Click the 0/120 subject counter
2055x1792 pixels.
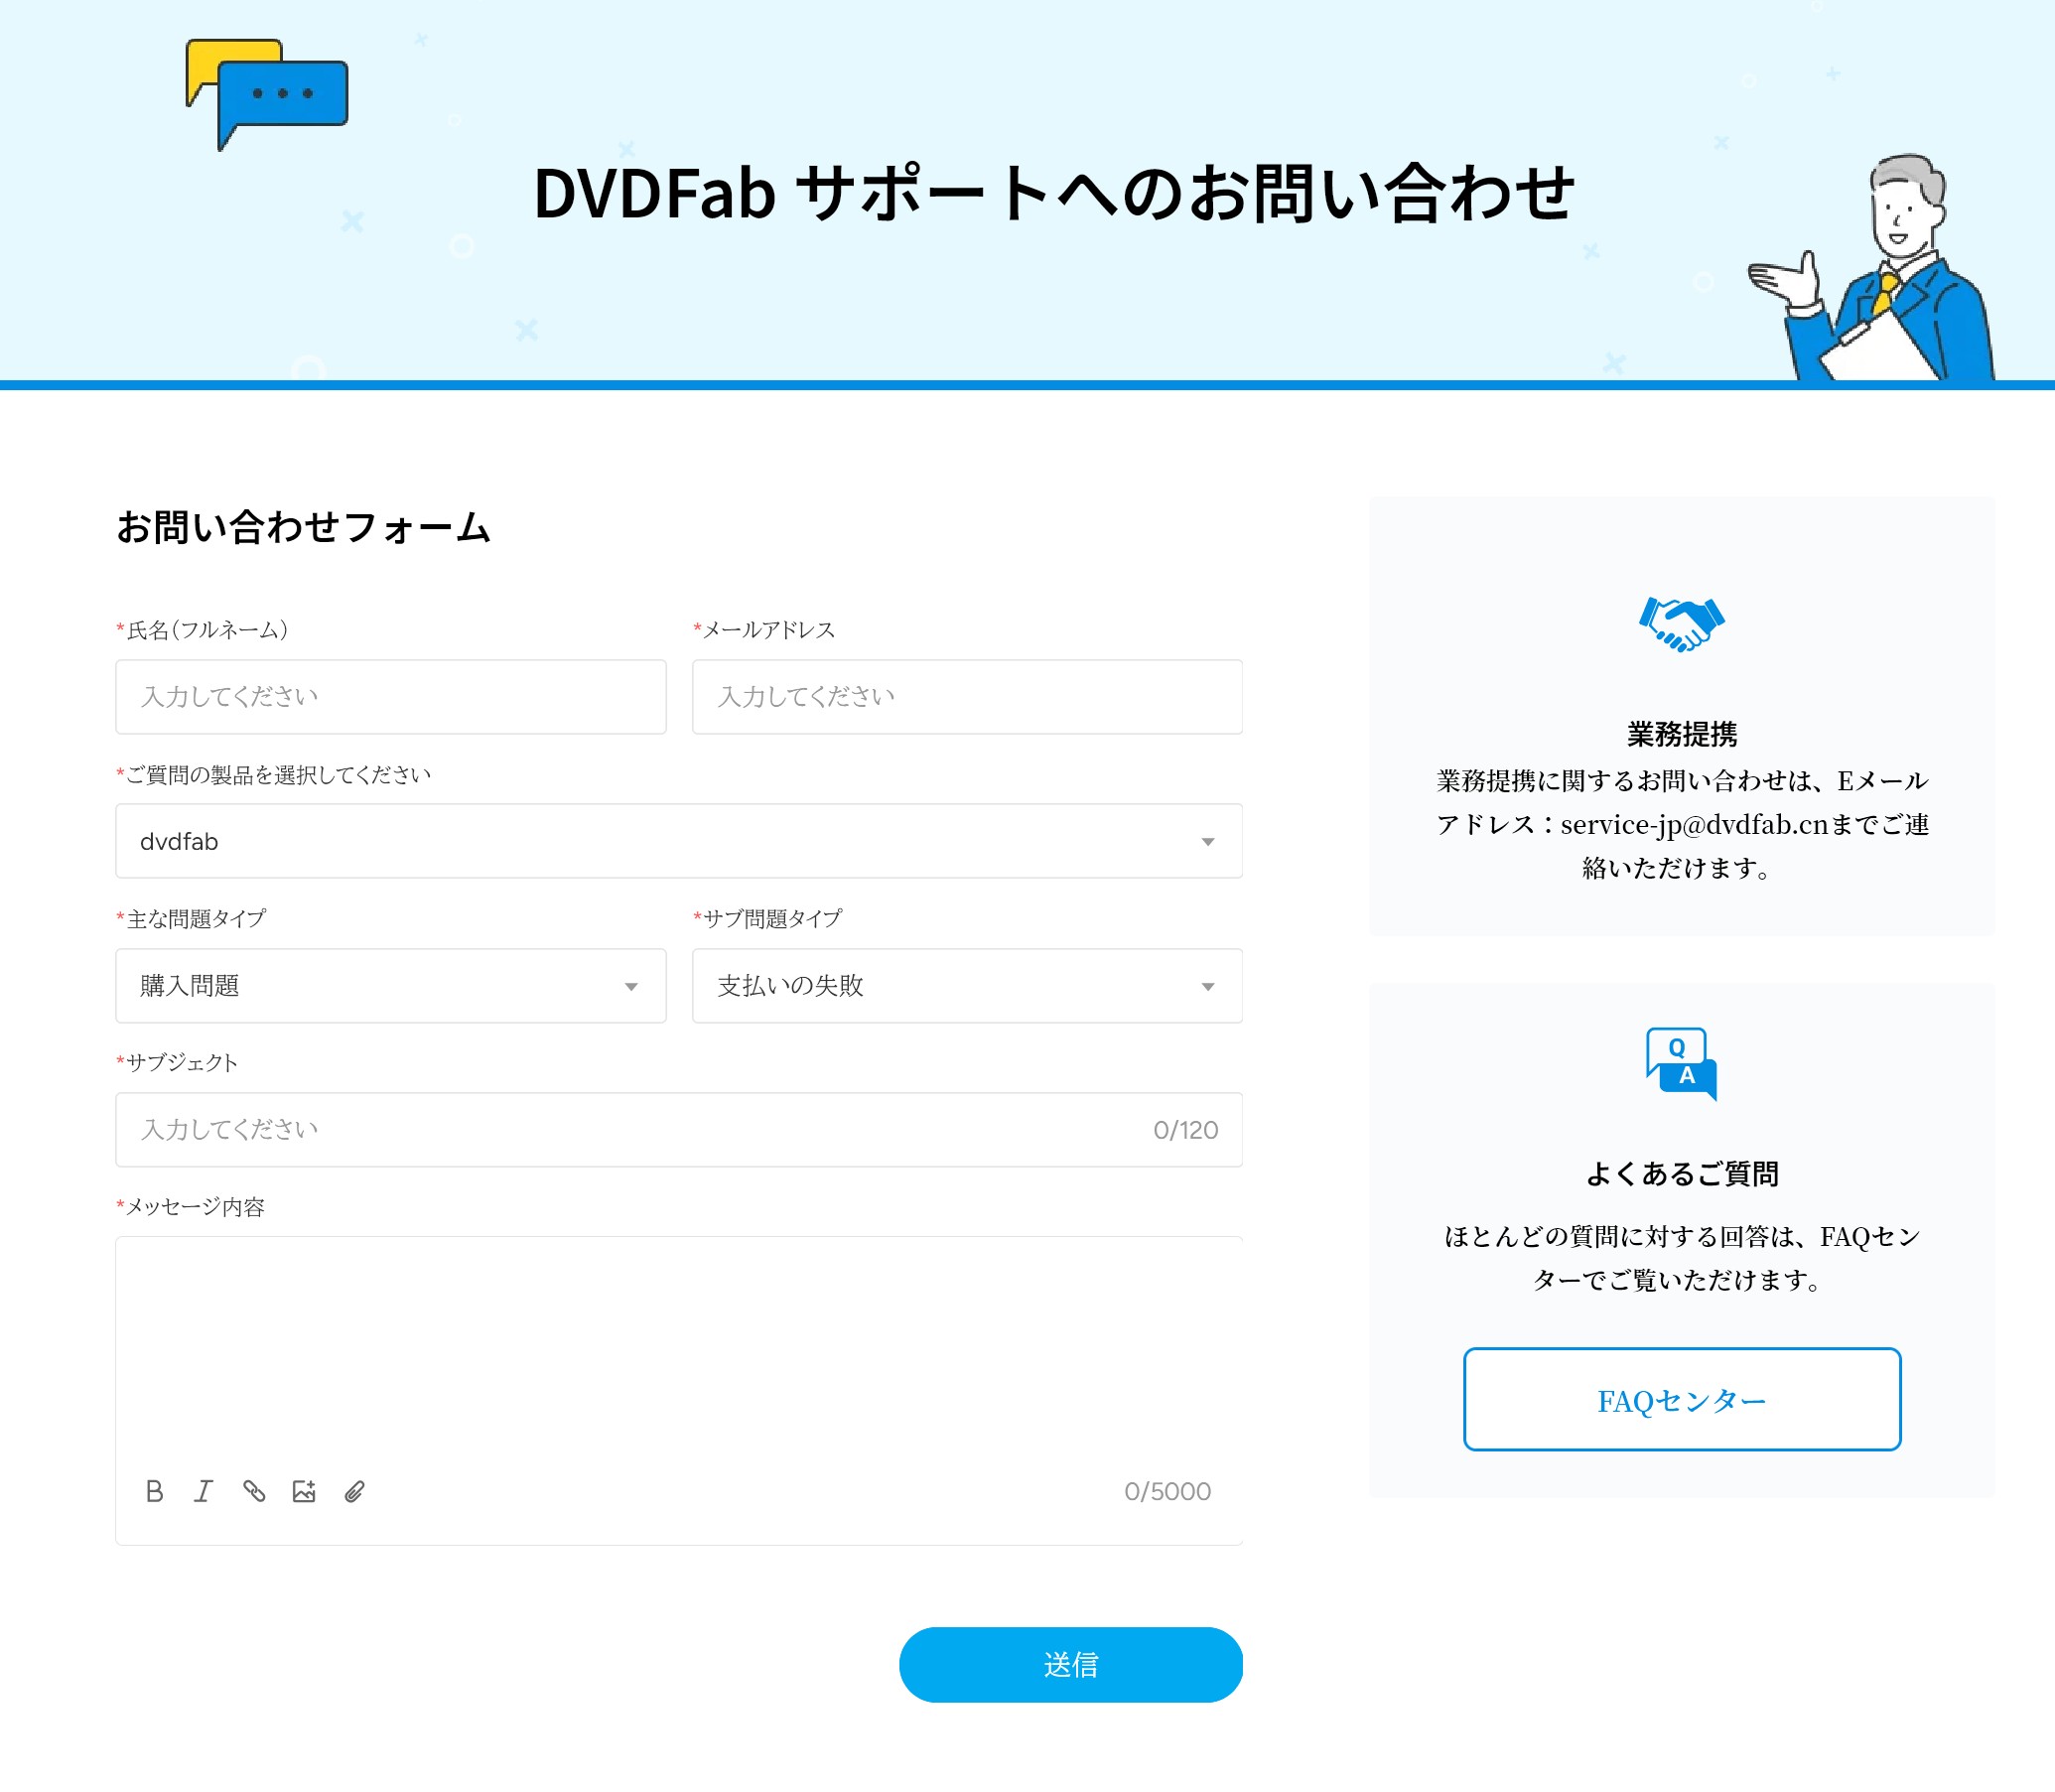point(1185,1130)
